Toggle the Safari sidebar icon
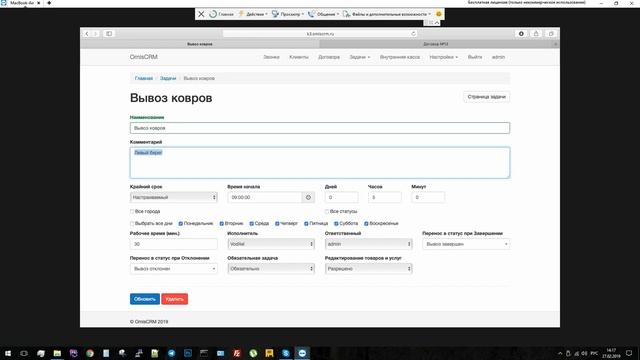 [109, 34]
